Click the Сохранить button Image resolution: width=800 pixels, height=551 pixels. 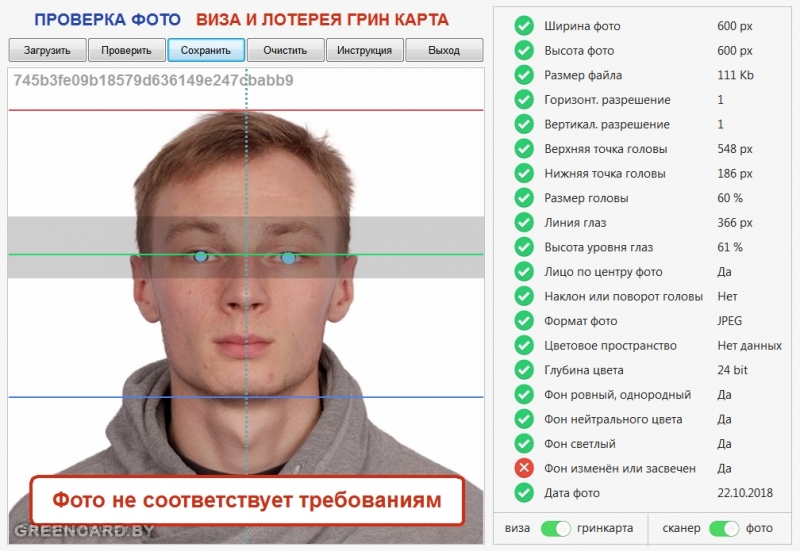coord(206,50)
